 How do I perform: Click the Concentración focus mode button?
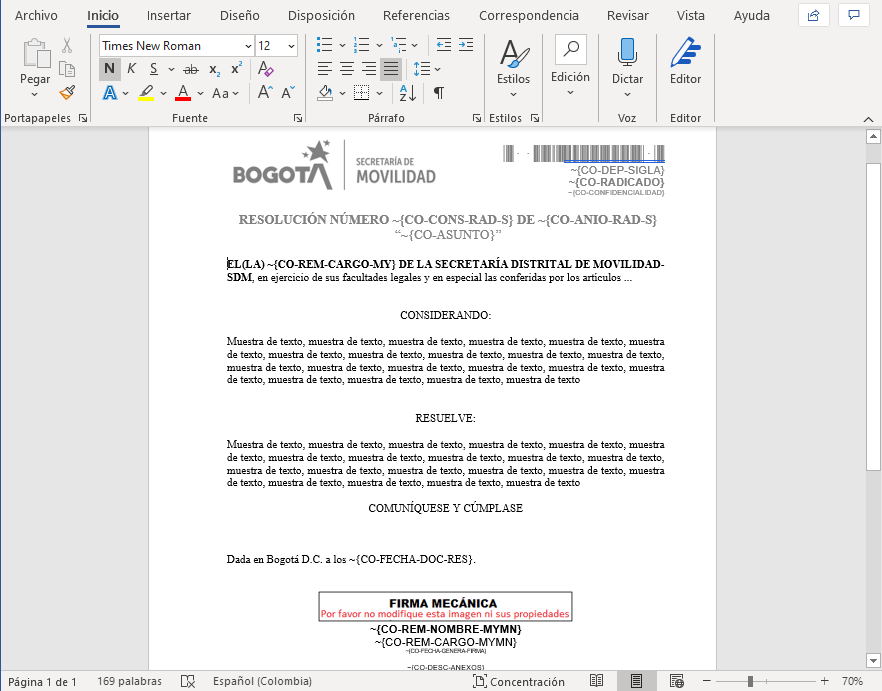click(x=519, y=681)
